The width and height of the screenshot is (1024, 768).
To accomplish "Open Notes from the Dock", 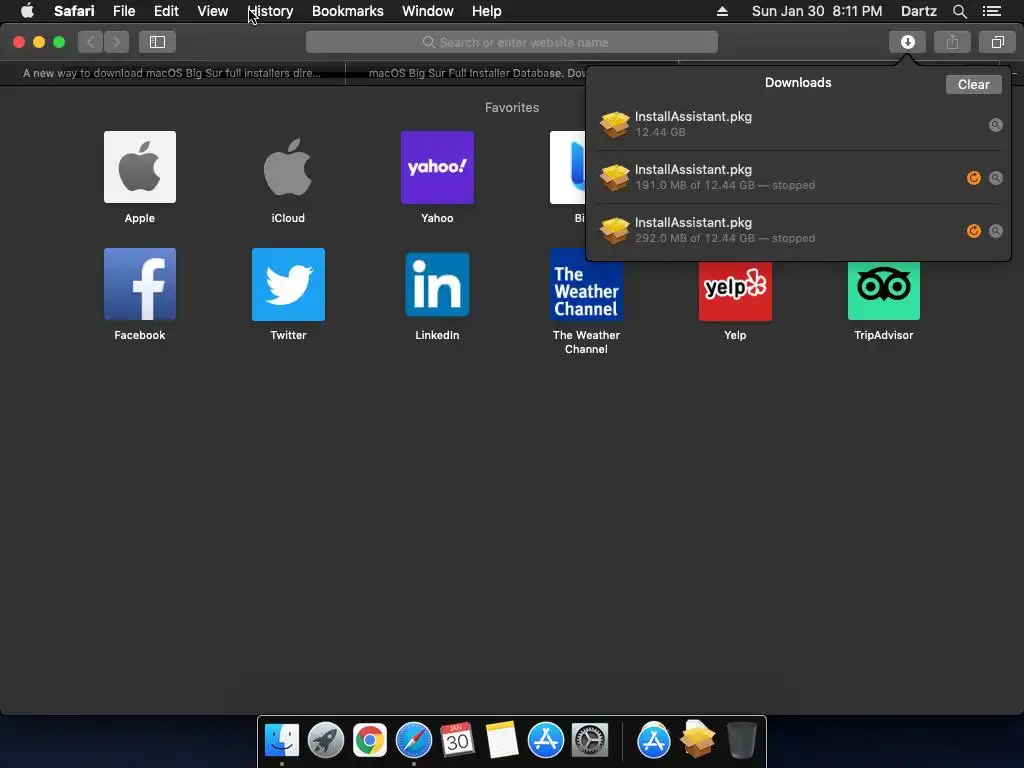I will 502,741.
